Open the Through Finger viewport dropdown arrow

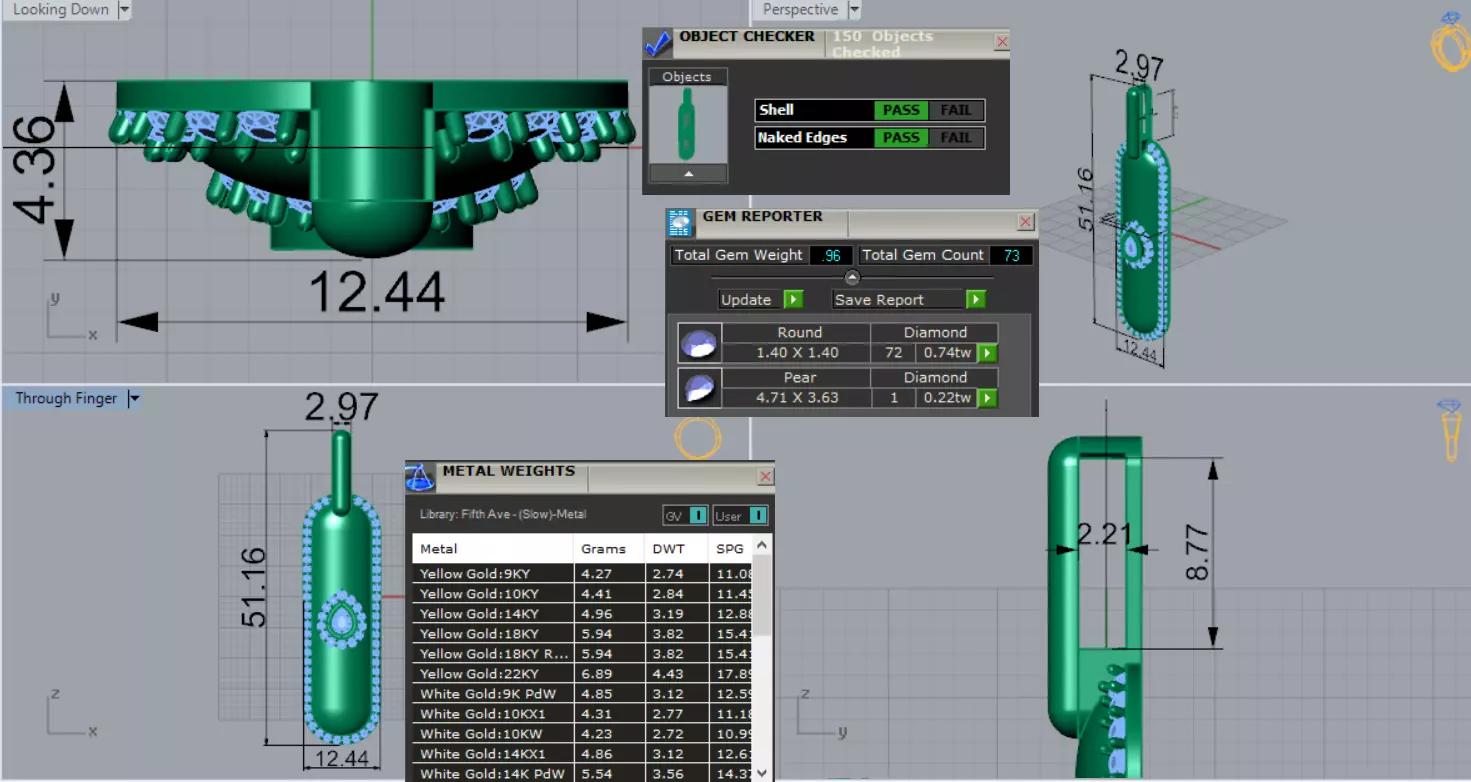pyautogui.click(x=134, y=398)
